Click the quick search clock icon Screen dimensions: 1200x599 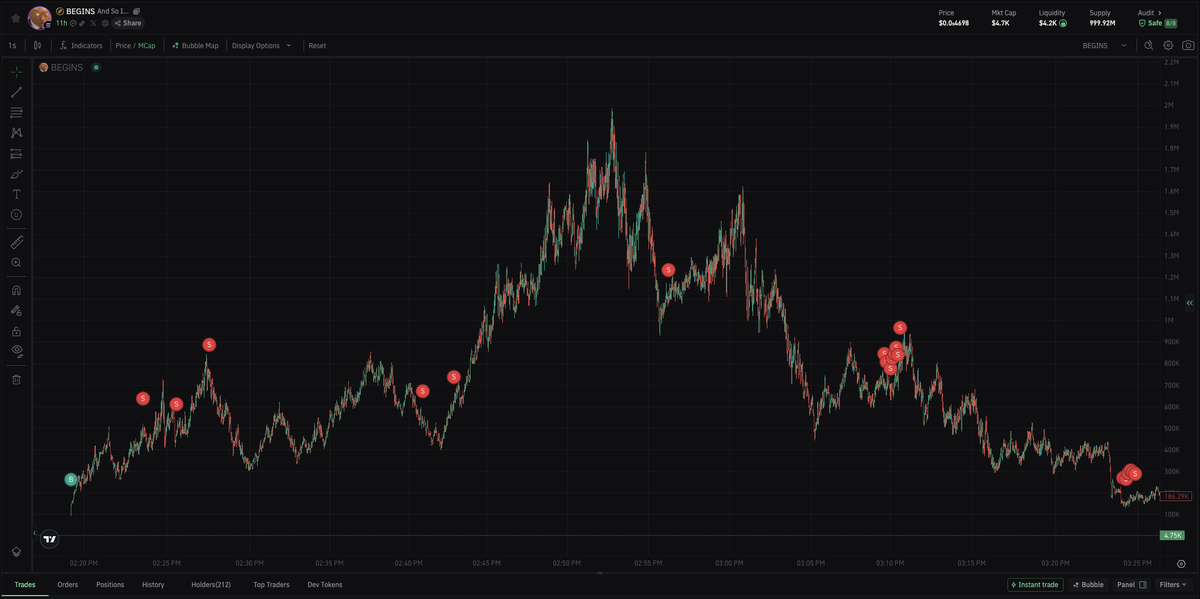(1149, 45)
